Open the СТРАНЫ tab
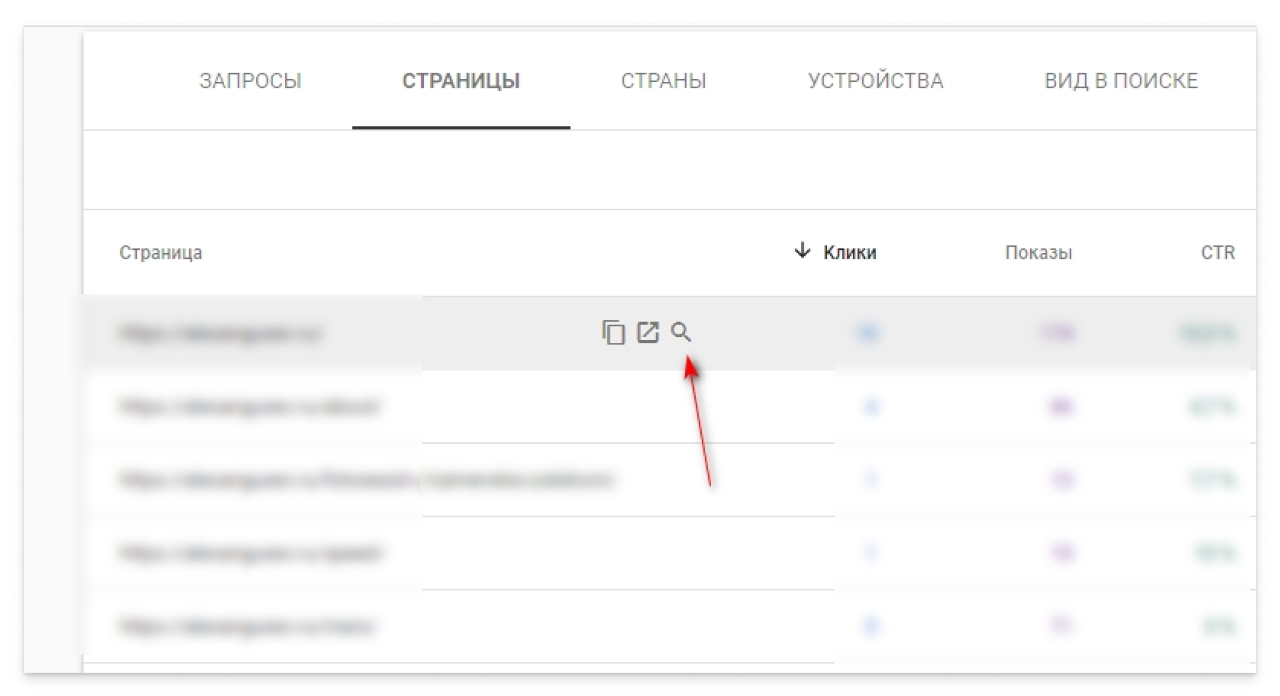This screenshot has width=1280, height=696. (x=664, y=81)
